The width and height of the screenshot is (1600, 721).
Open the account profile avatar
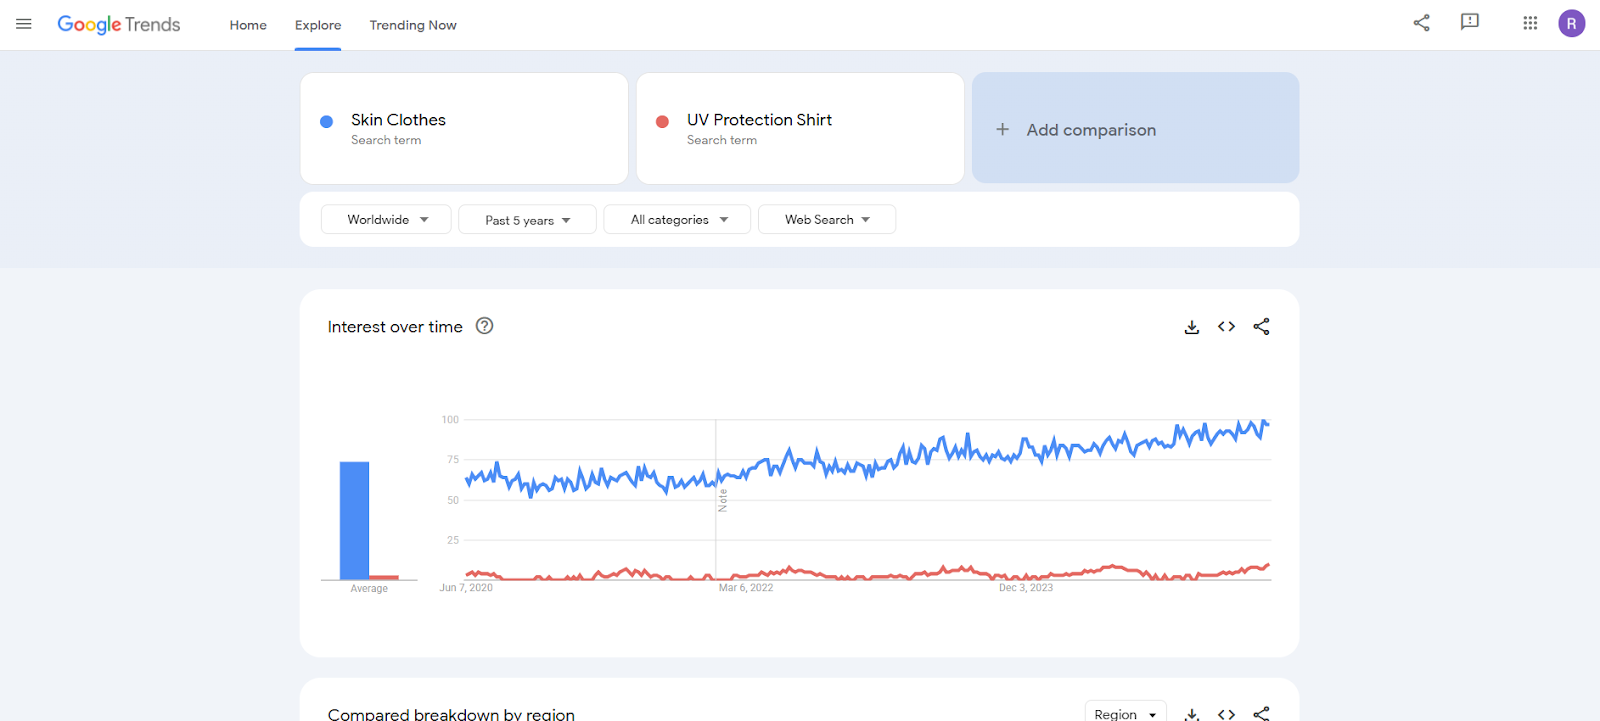[x=1571, y=23]
